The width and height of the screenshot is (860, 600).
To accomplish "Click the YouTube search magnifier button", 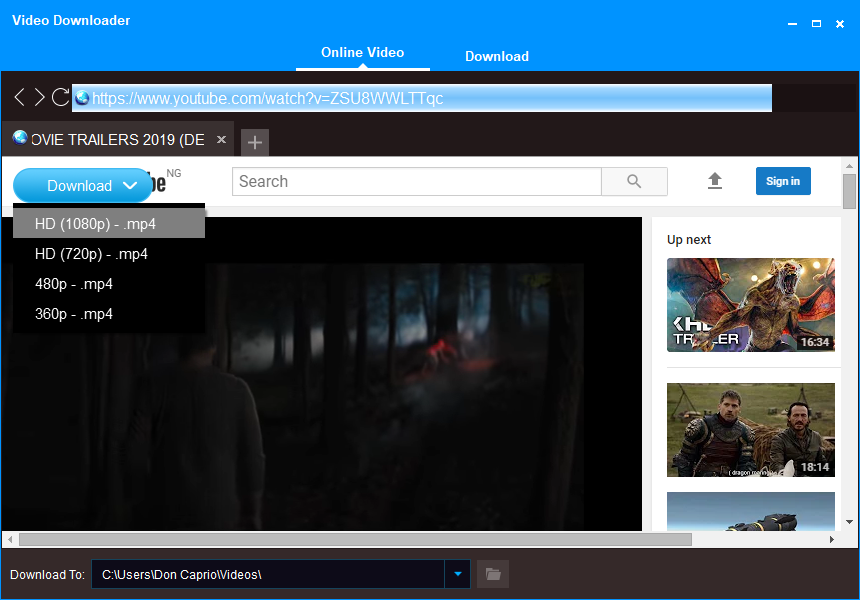I will [x=635, y=182].
